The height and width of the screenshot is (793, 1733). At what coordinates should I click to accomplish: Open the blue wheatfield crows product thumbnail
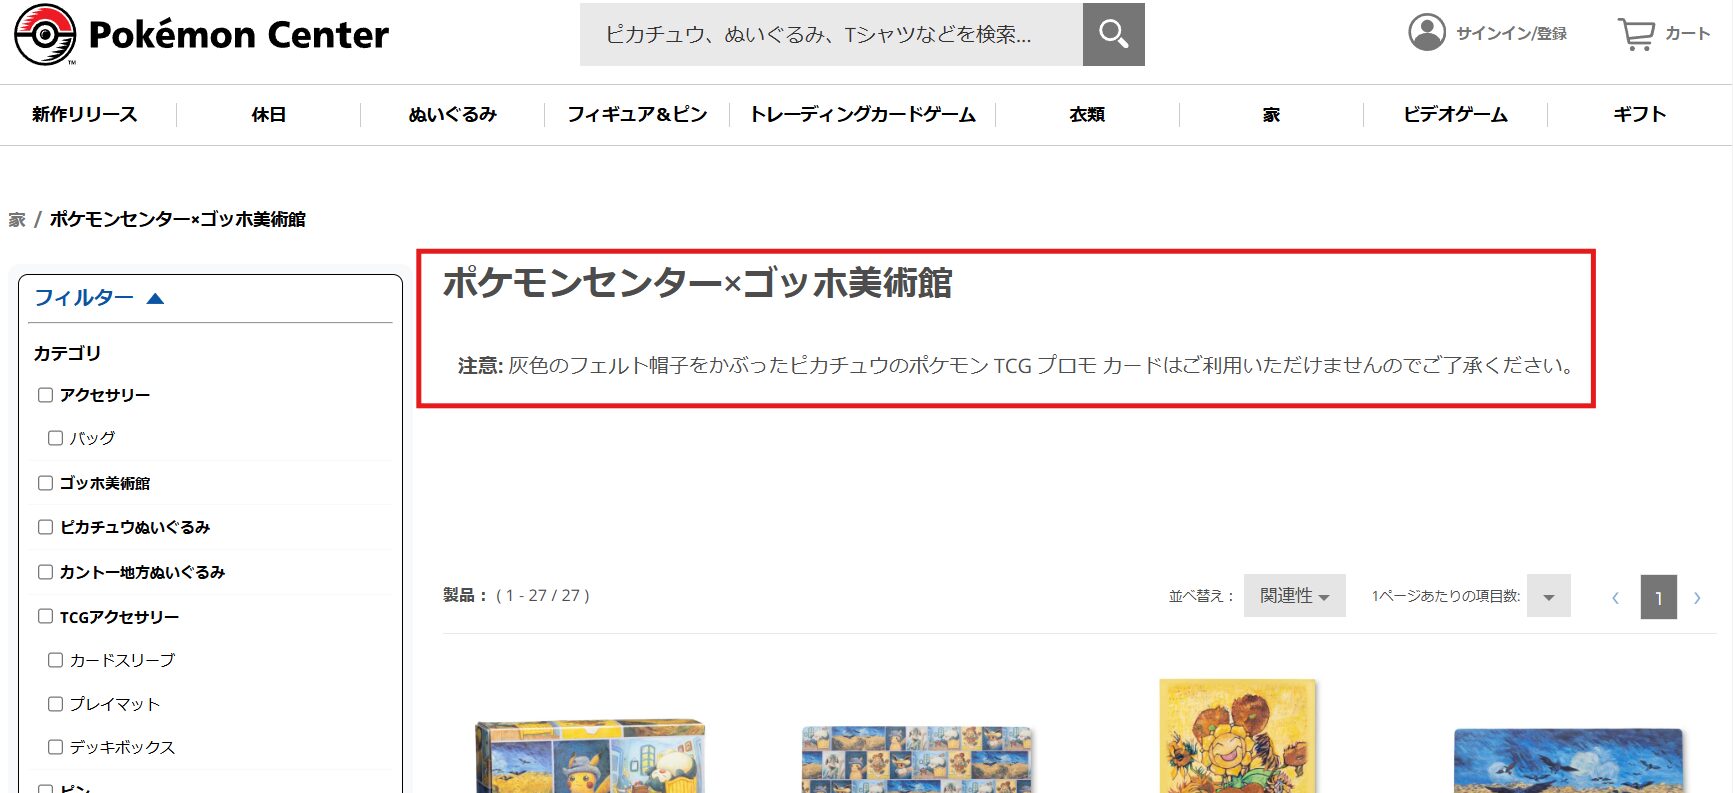(x=1568, y=761)
